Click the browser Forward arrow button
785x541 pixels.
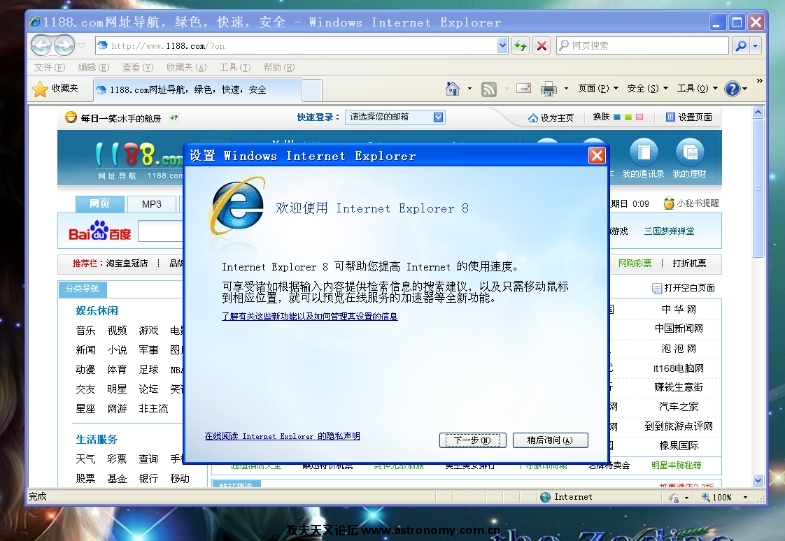coord(64,46)
